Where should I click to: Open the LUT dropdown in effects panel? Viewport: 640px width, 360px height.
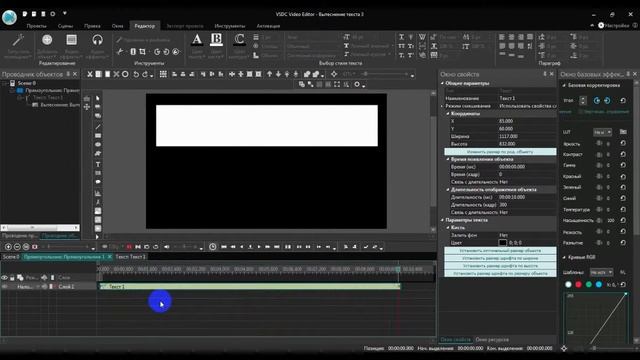[602, 132]
